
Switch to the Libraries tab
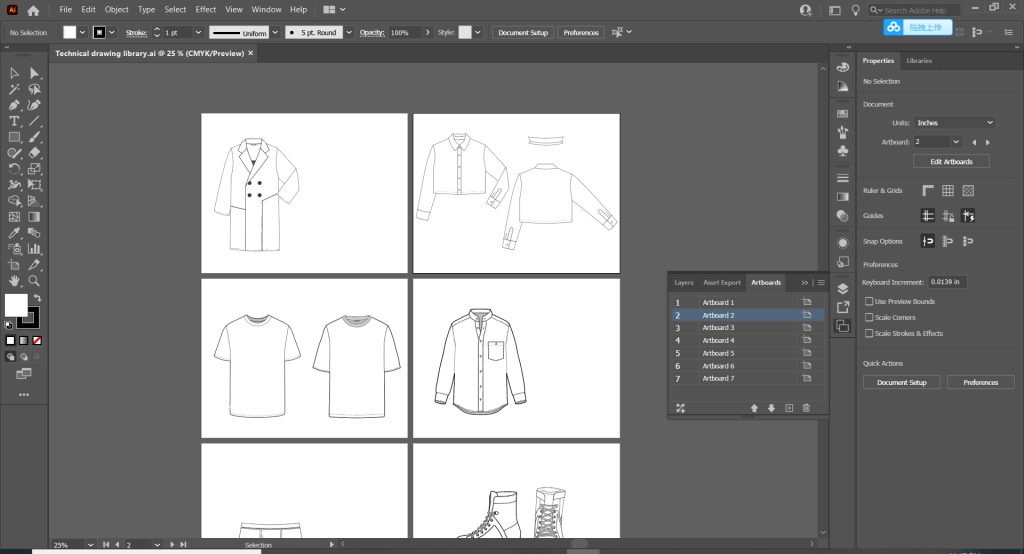919,61
